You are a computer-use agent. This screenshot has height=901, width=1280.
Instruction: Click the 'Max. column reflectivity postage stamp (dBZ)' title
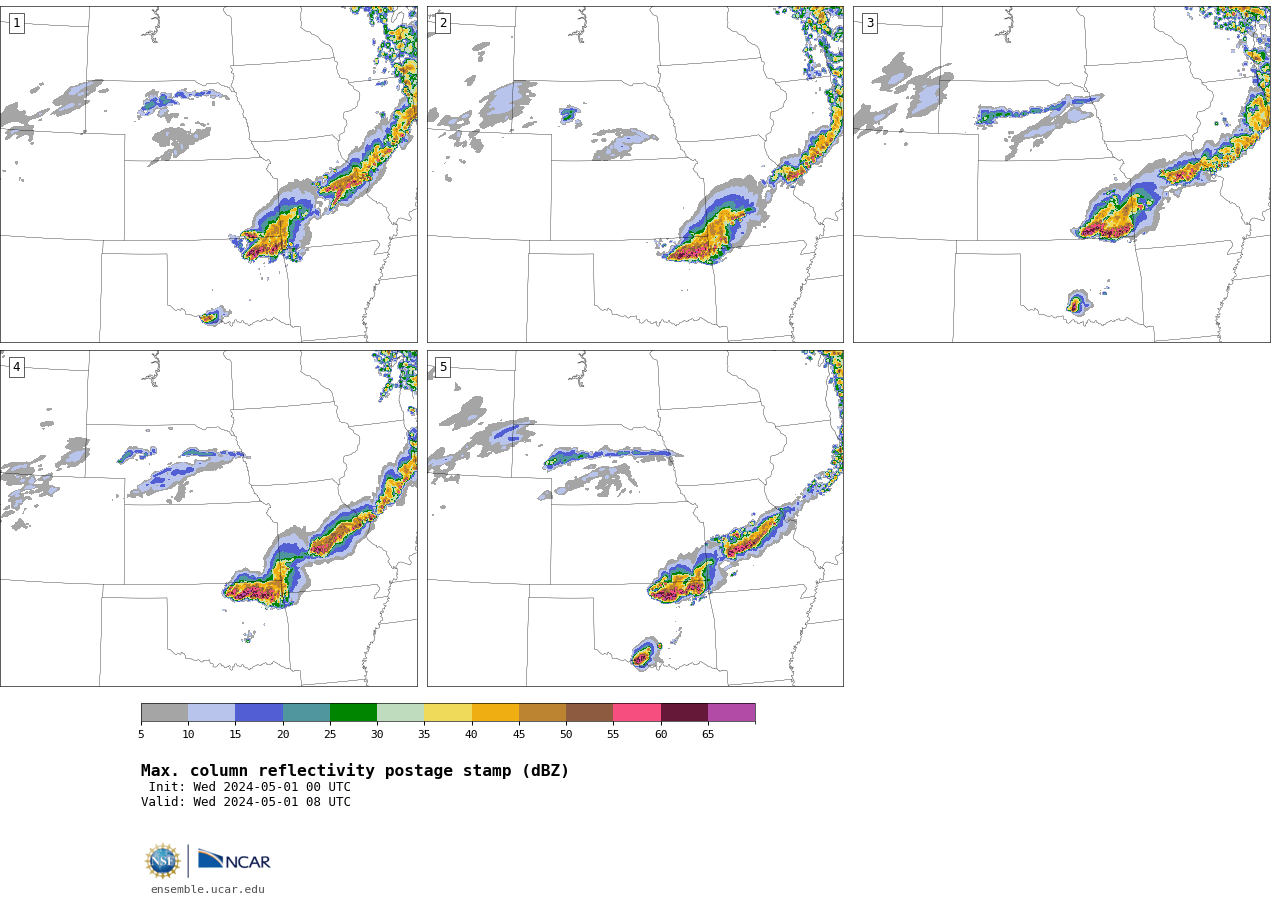[355, 771]
